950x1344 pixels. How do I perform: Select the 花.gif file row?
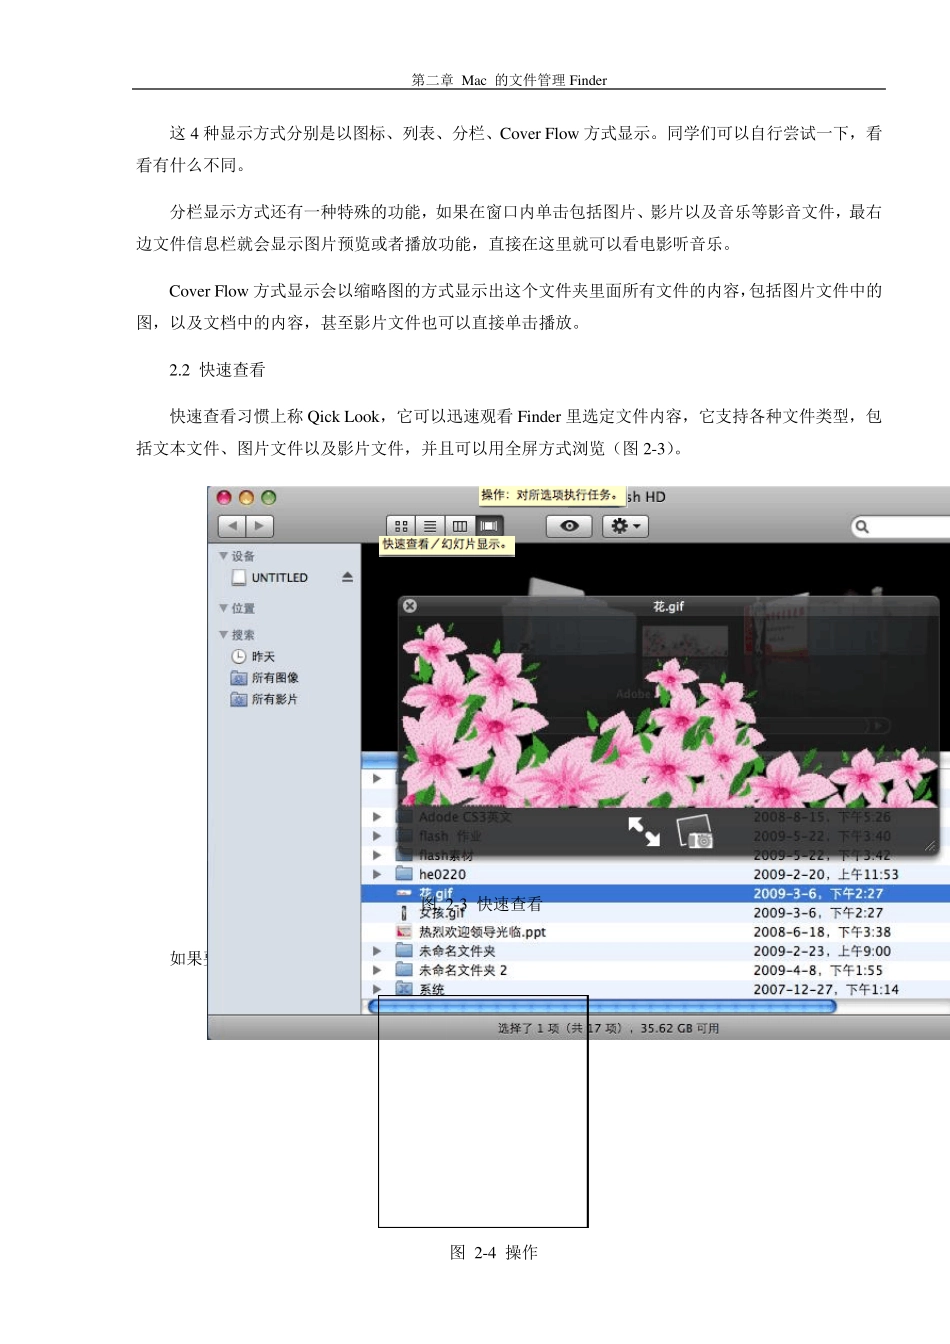point(656,893)
